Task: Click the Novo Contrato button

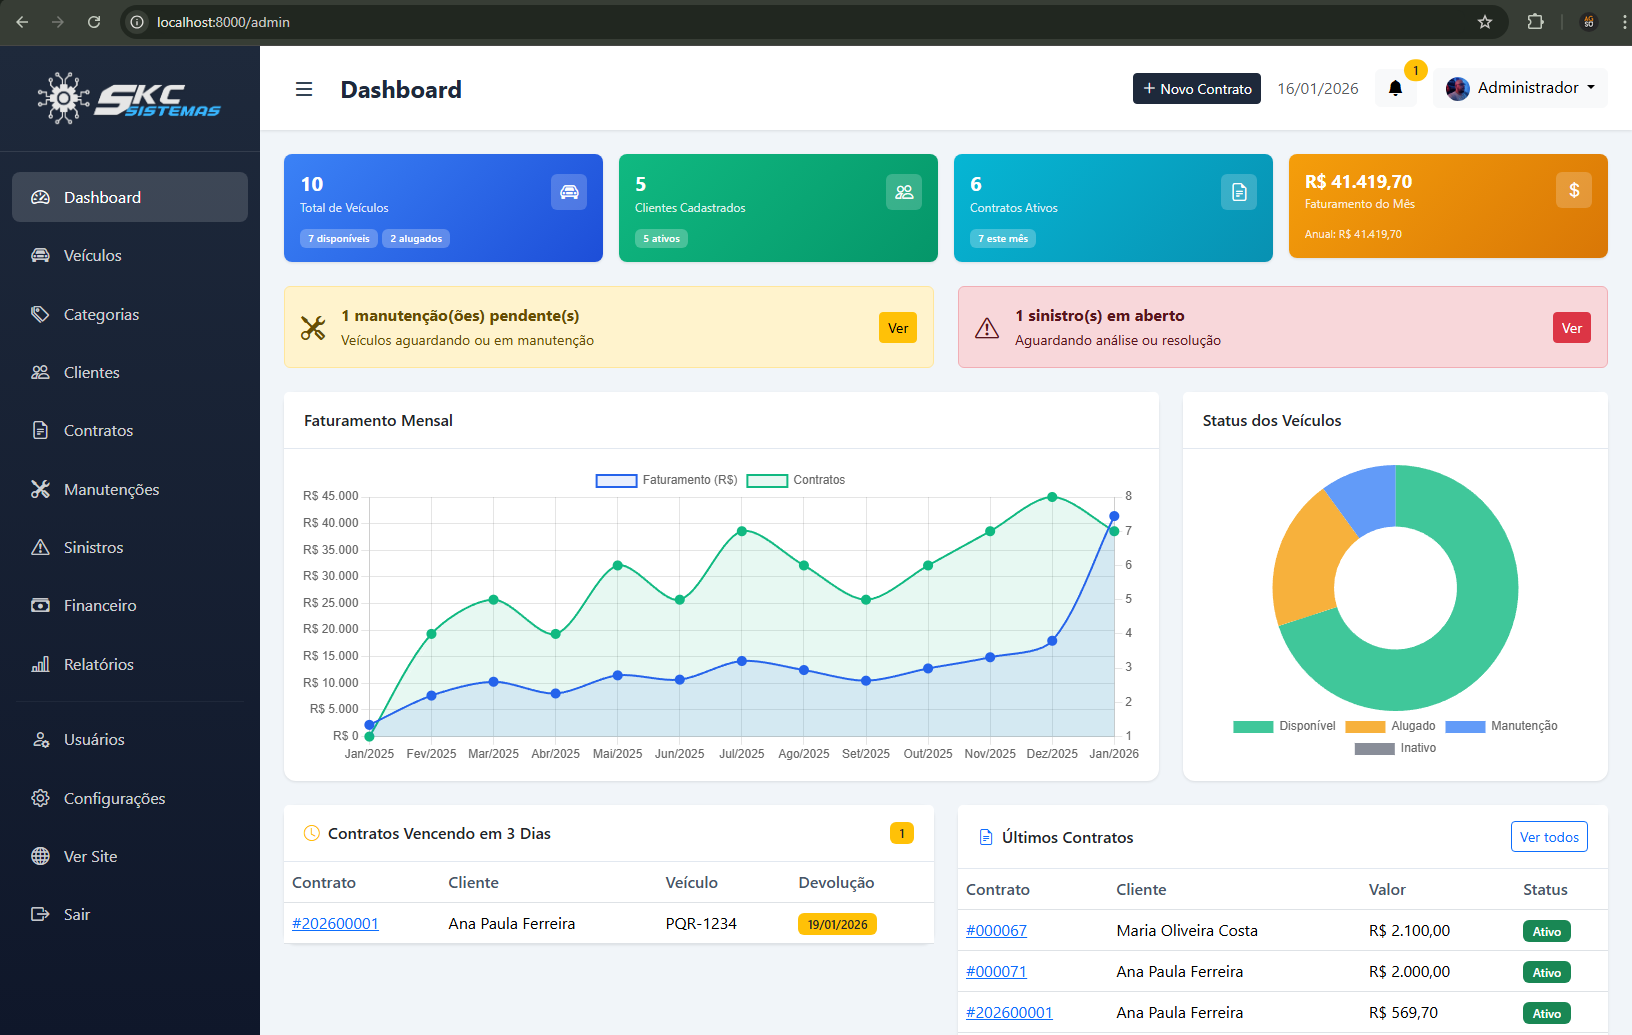Action: (x=1196, y=89)
